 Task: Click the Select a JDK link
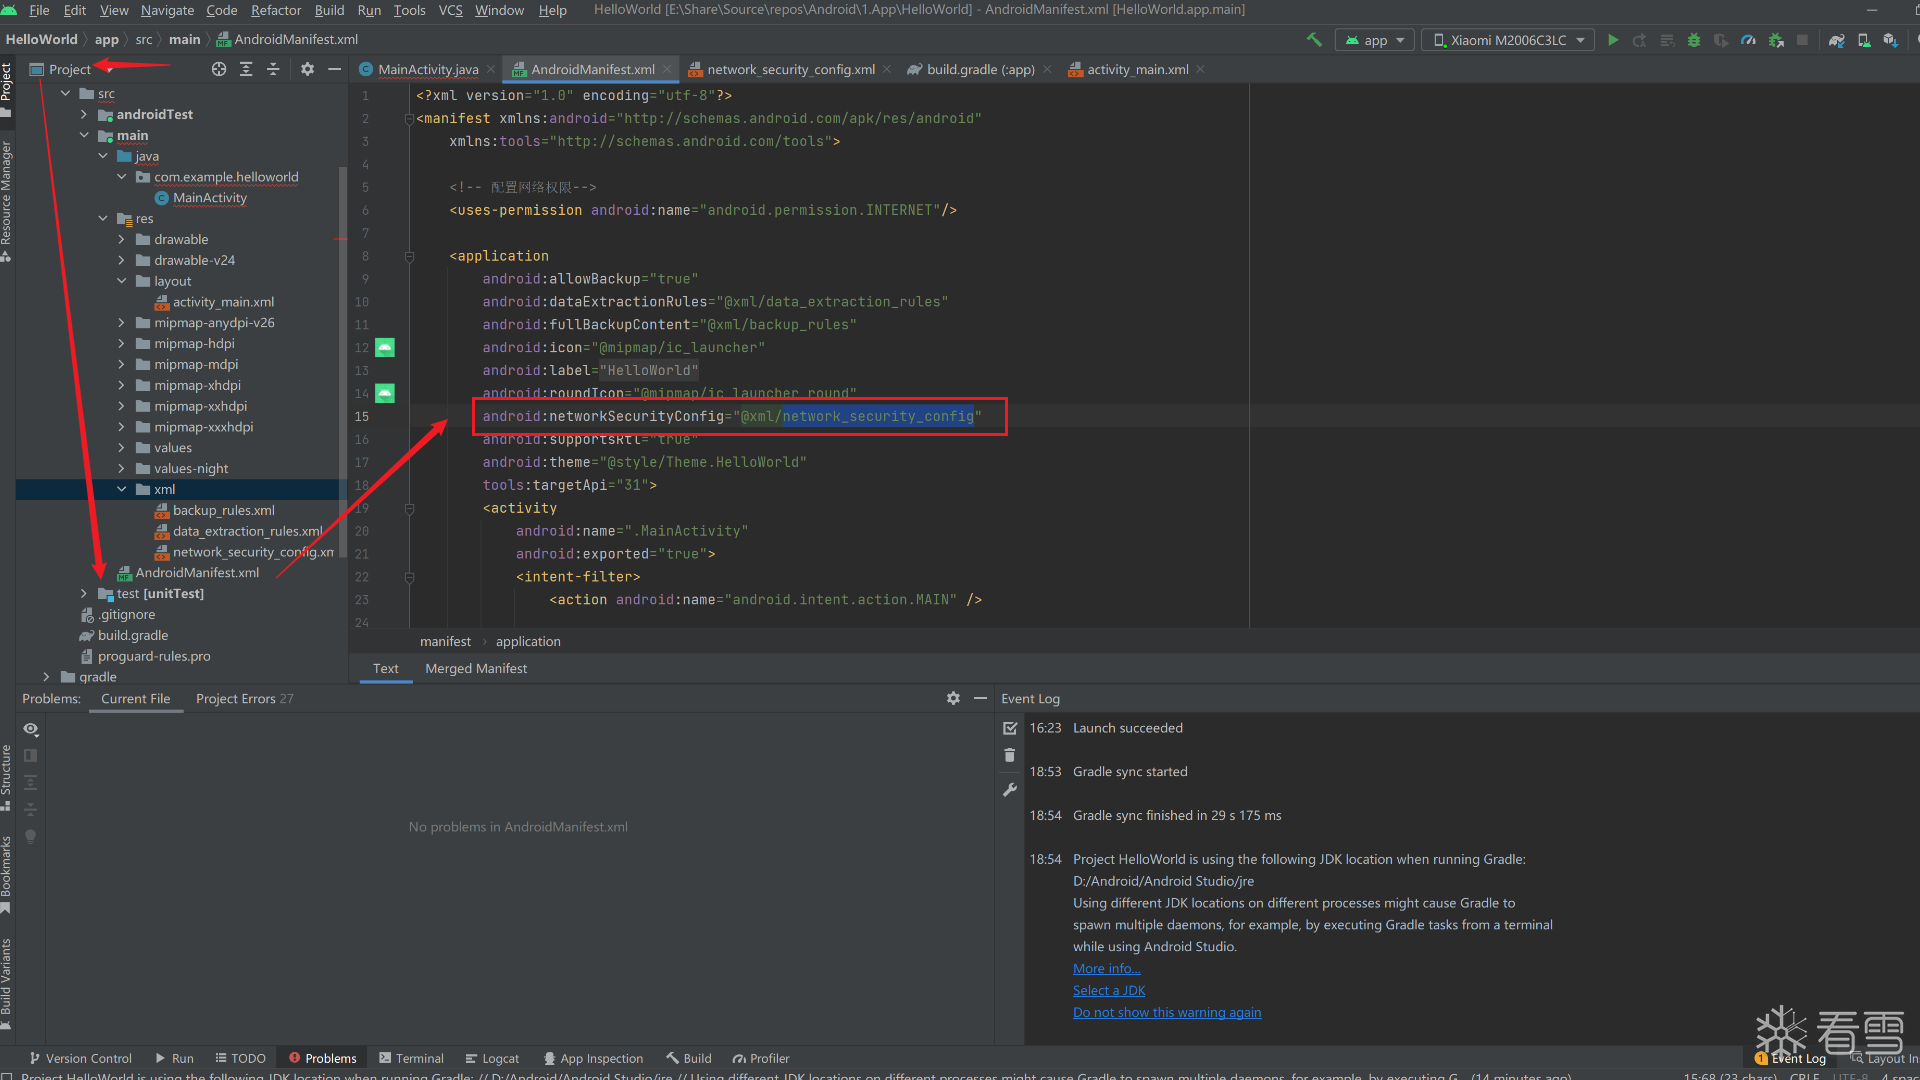tap(1108, 990)
